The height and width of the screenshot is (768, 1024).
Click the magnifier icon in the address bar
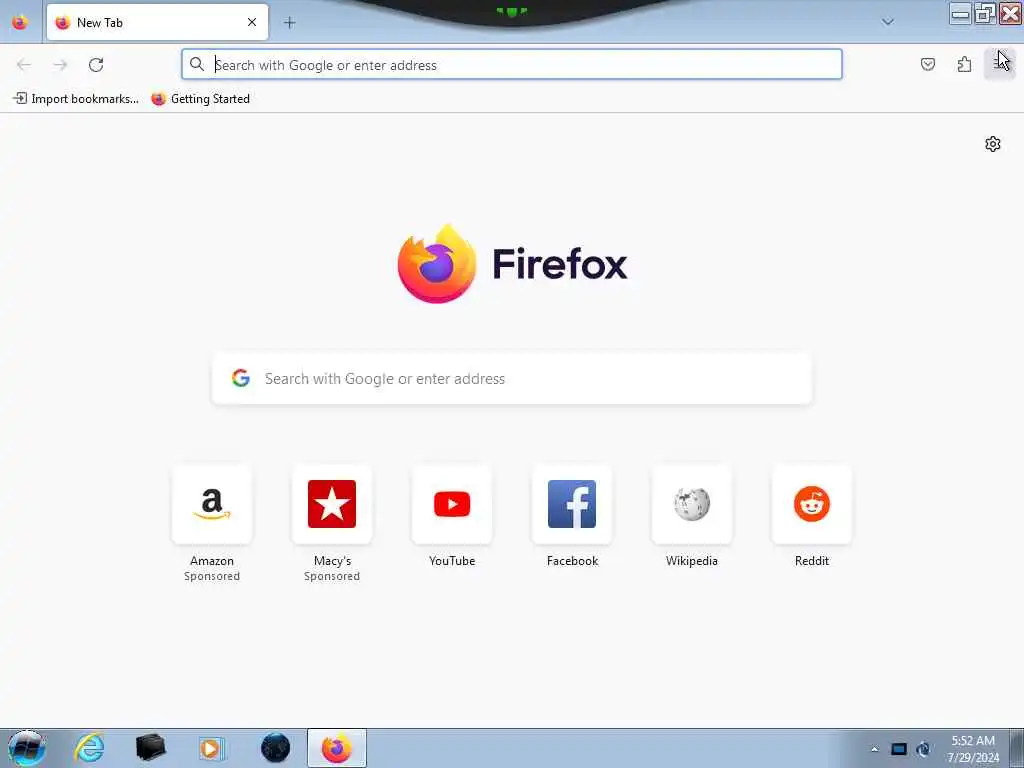[x=197, y=64]
